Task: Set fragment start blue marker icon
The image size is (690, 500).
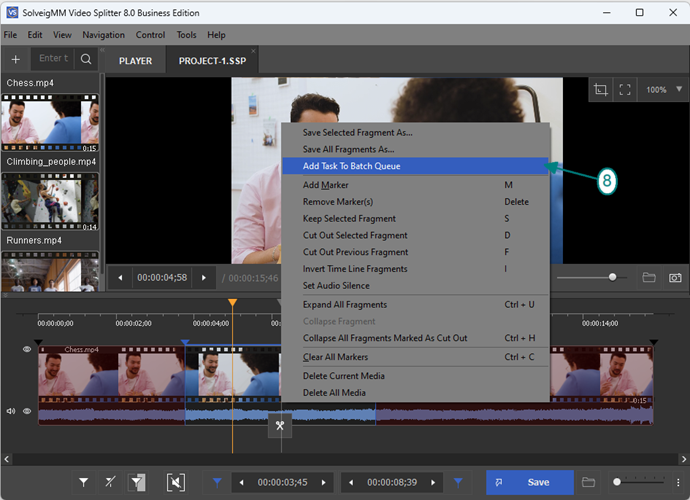Action: click(217, 482)
